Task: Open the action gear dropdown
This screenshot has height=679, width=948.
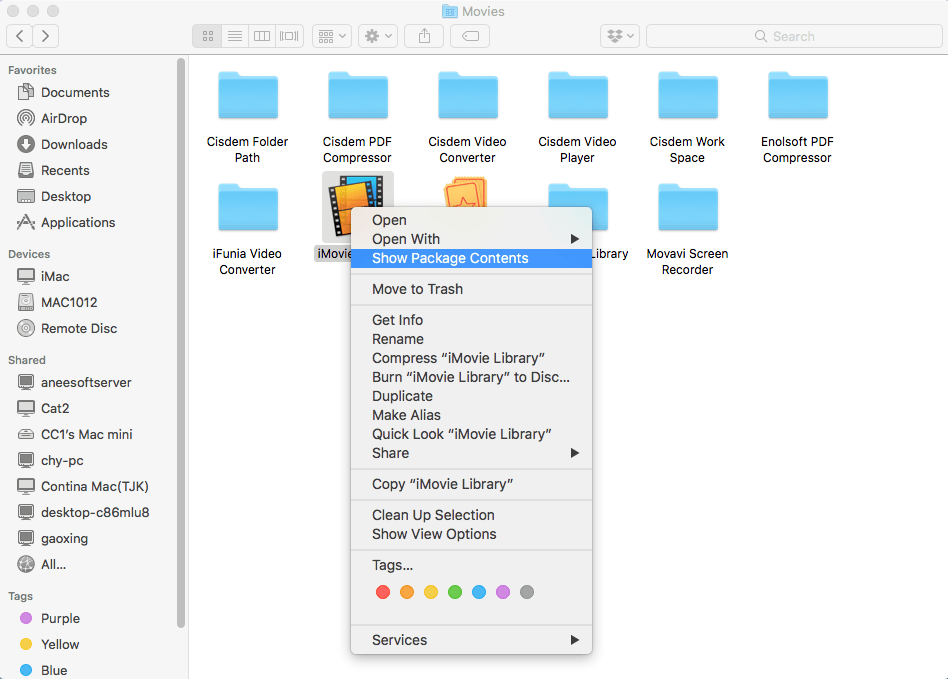Action: pyautogui.click(x=376, y=35)
